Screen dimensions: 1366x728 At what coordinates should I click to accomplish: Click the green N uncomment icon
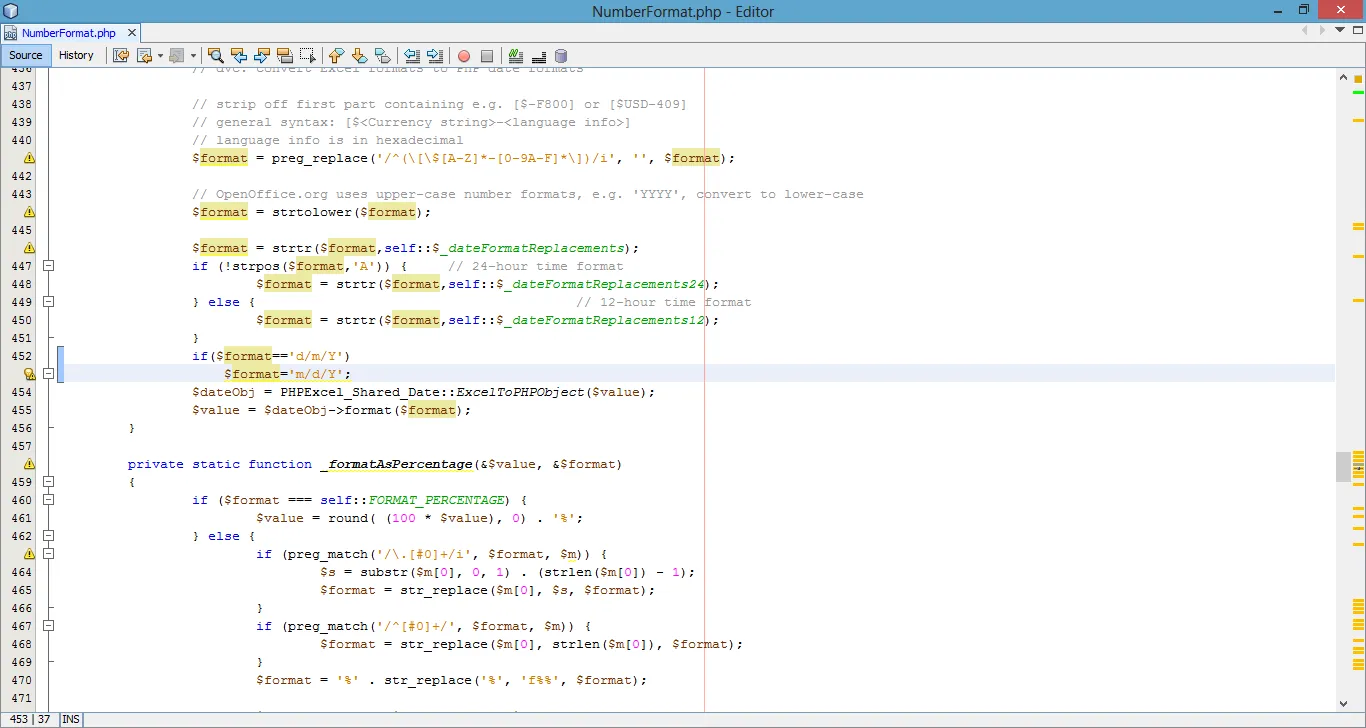tap(515, 56)
